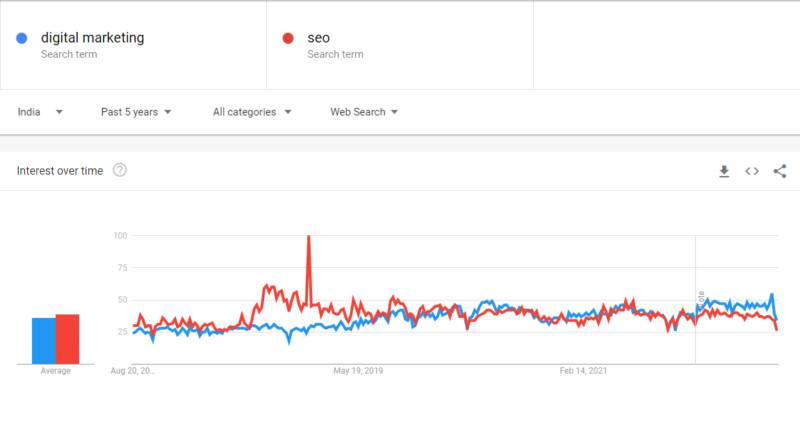Viewport: 800px width, 423px height.
Task: Open the India region dropdown
Action: click(x=40, y=112)
